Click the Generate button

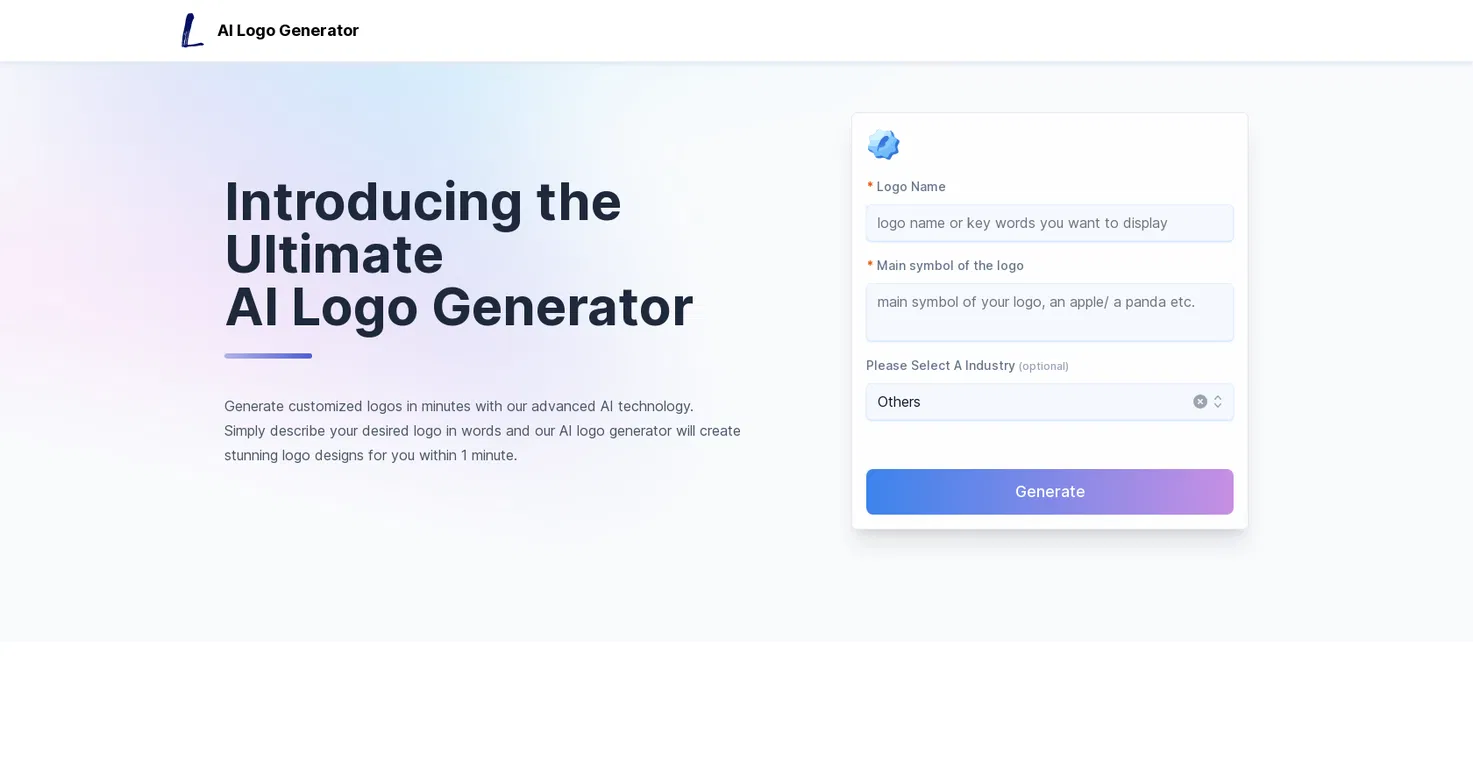pos(1049,492)
